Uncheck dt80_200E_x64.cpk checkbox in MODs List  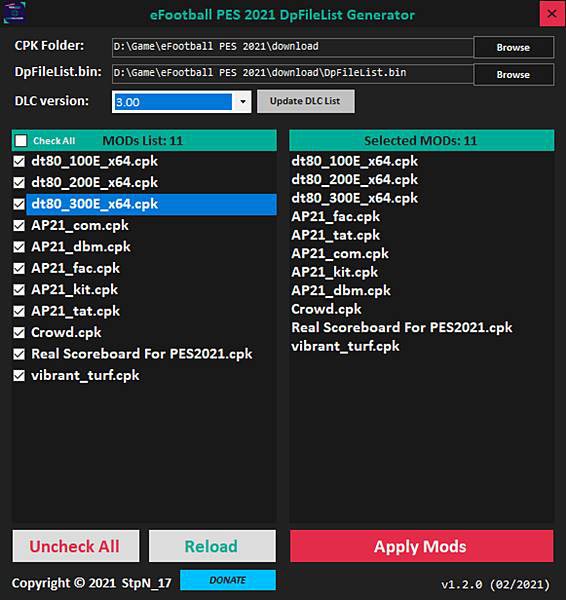point(19,183)
